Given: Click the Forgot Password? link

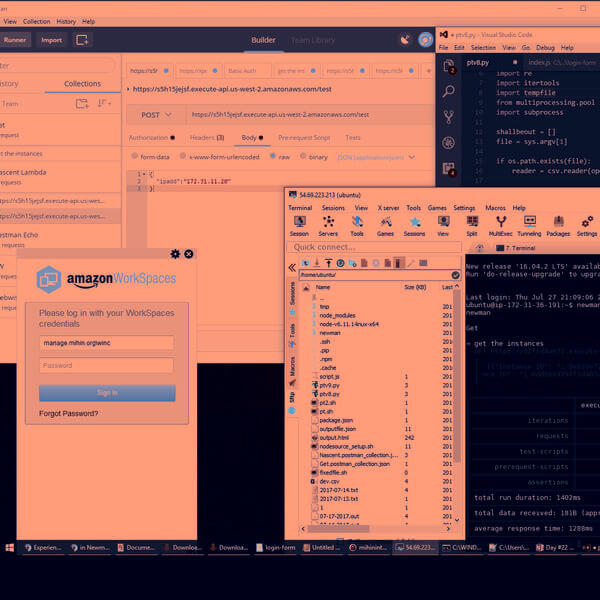Looking at the screenshot, I should (69, 413).
